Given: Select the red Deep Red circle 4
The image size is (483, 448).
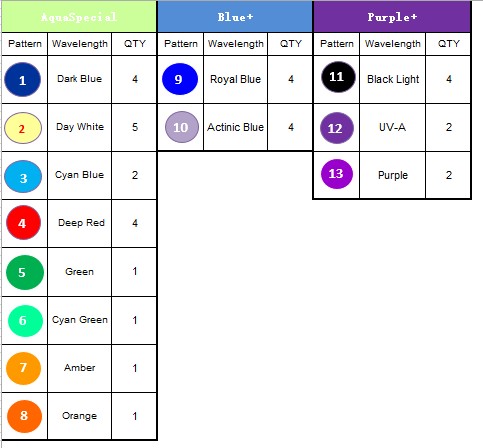Looking at the screenshot, I should [x=23, y=223].
